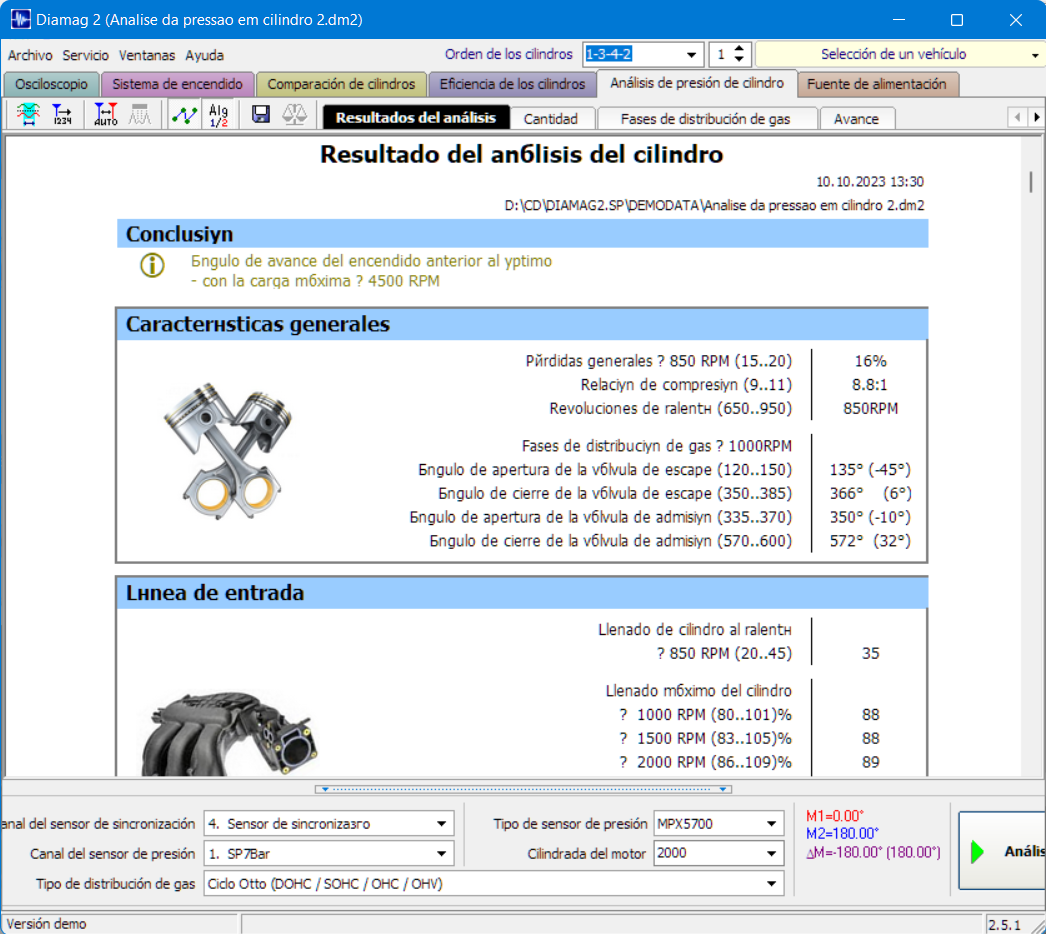1046x934 pixels.
Task: Click the balance scales compare icon
Action: click(x=294, y=115)
